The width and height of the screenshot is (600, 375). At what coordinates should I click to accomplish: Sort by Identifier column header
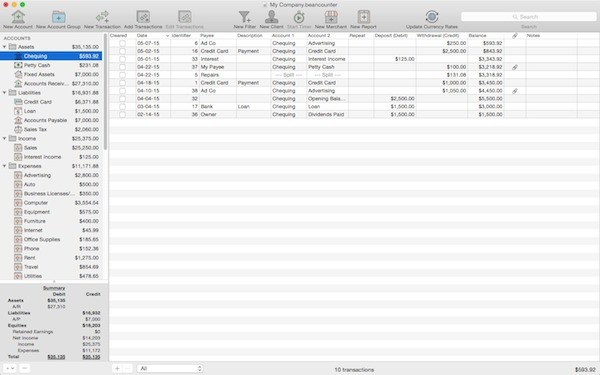pos(184,36)
